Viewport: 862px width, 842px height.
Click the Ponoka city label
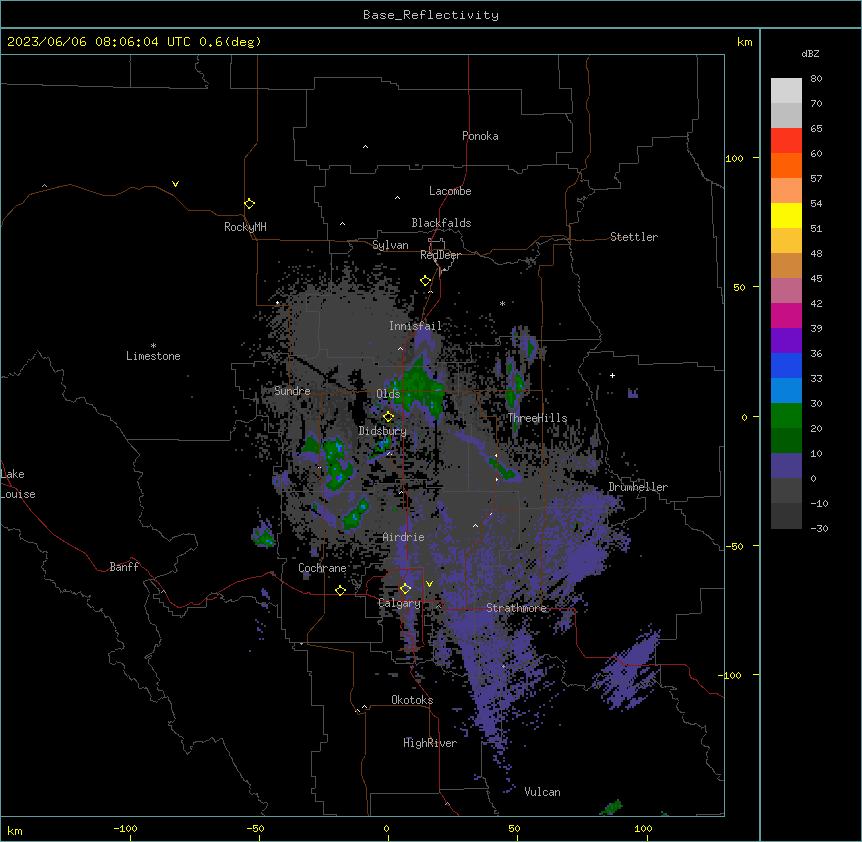pos(480,136)
